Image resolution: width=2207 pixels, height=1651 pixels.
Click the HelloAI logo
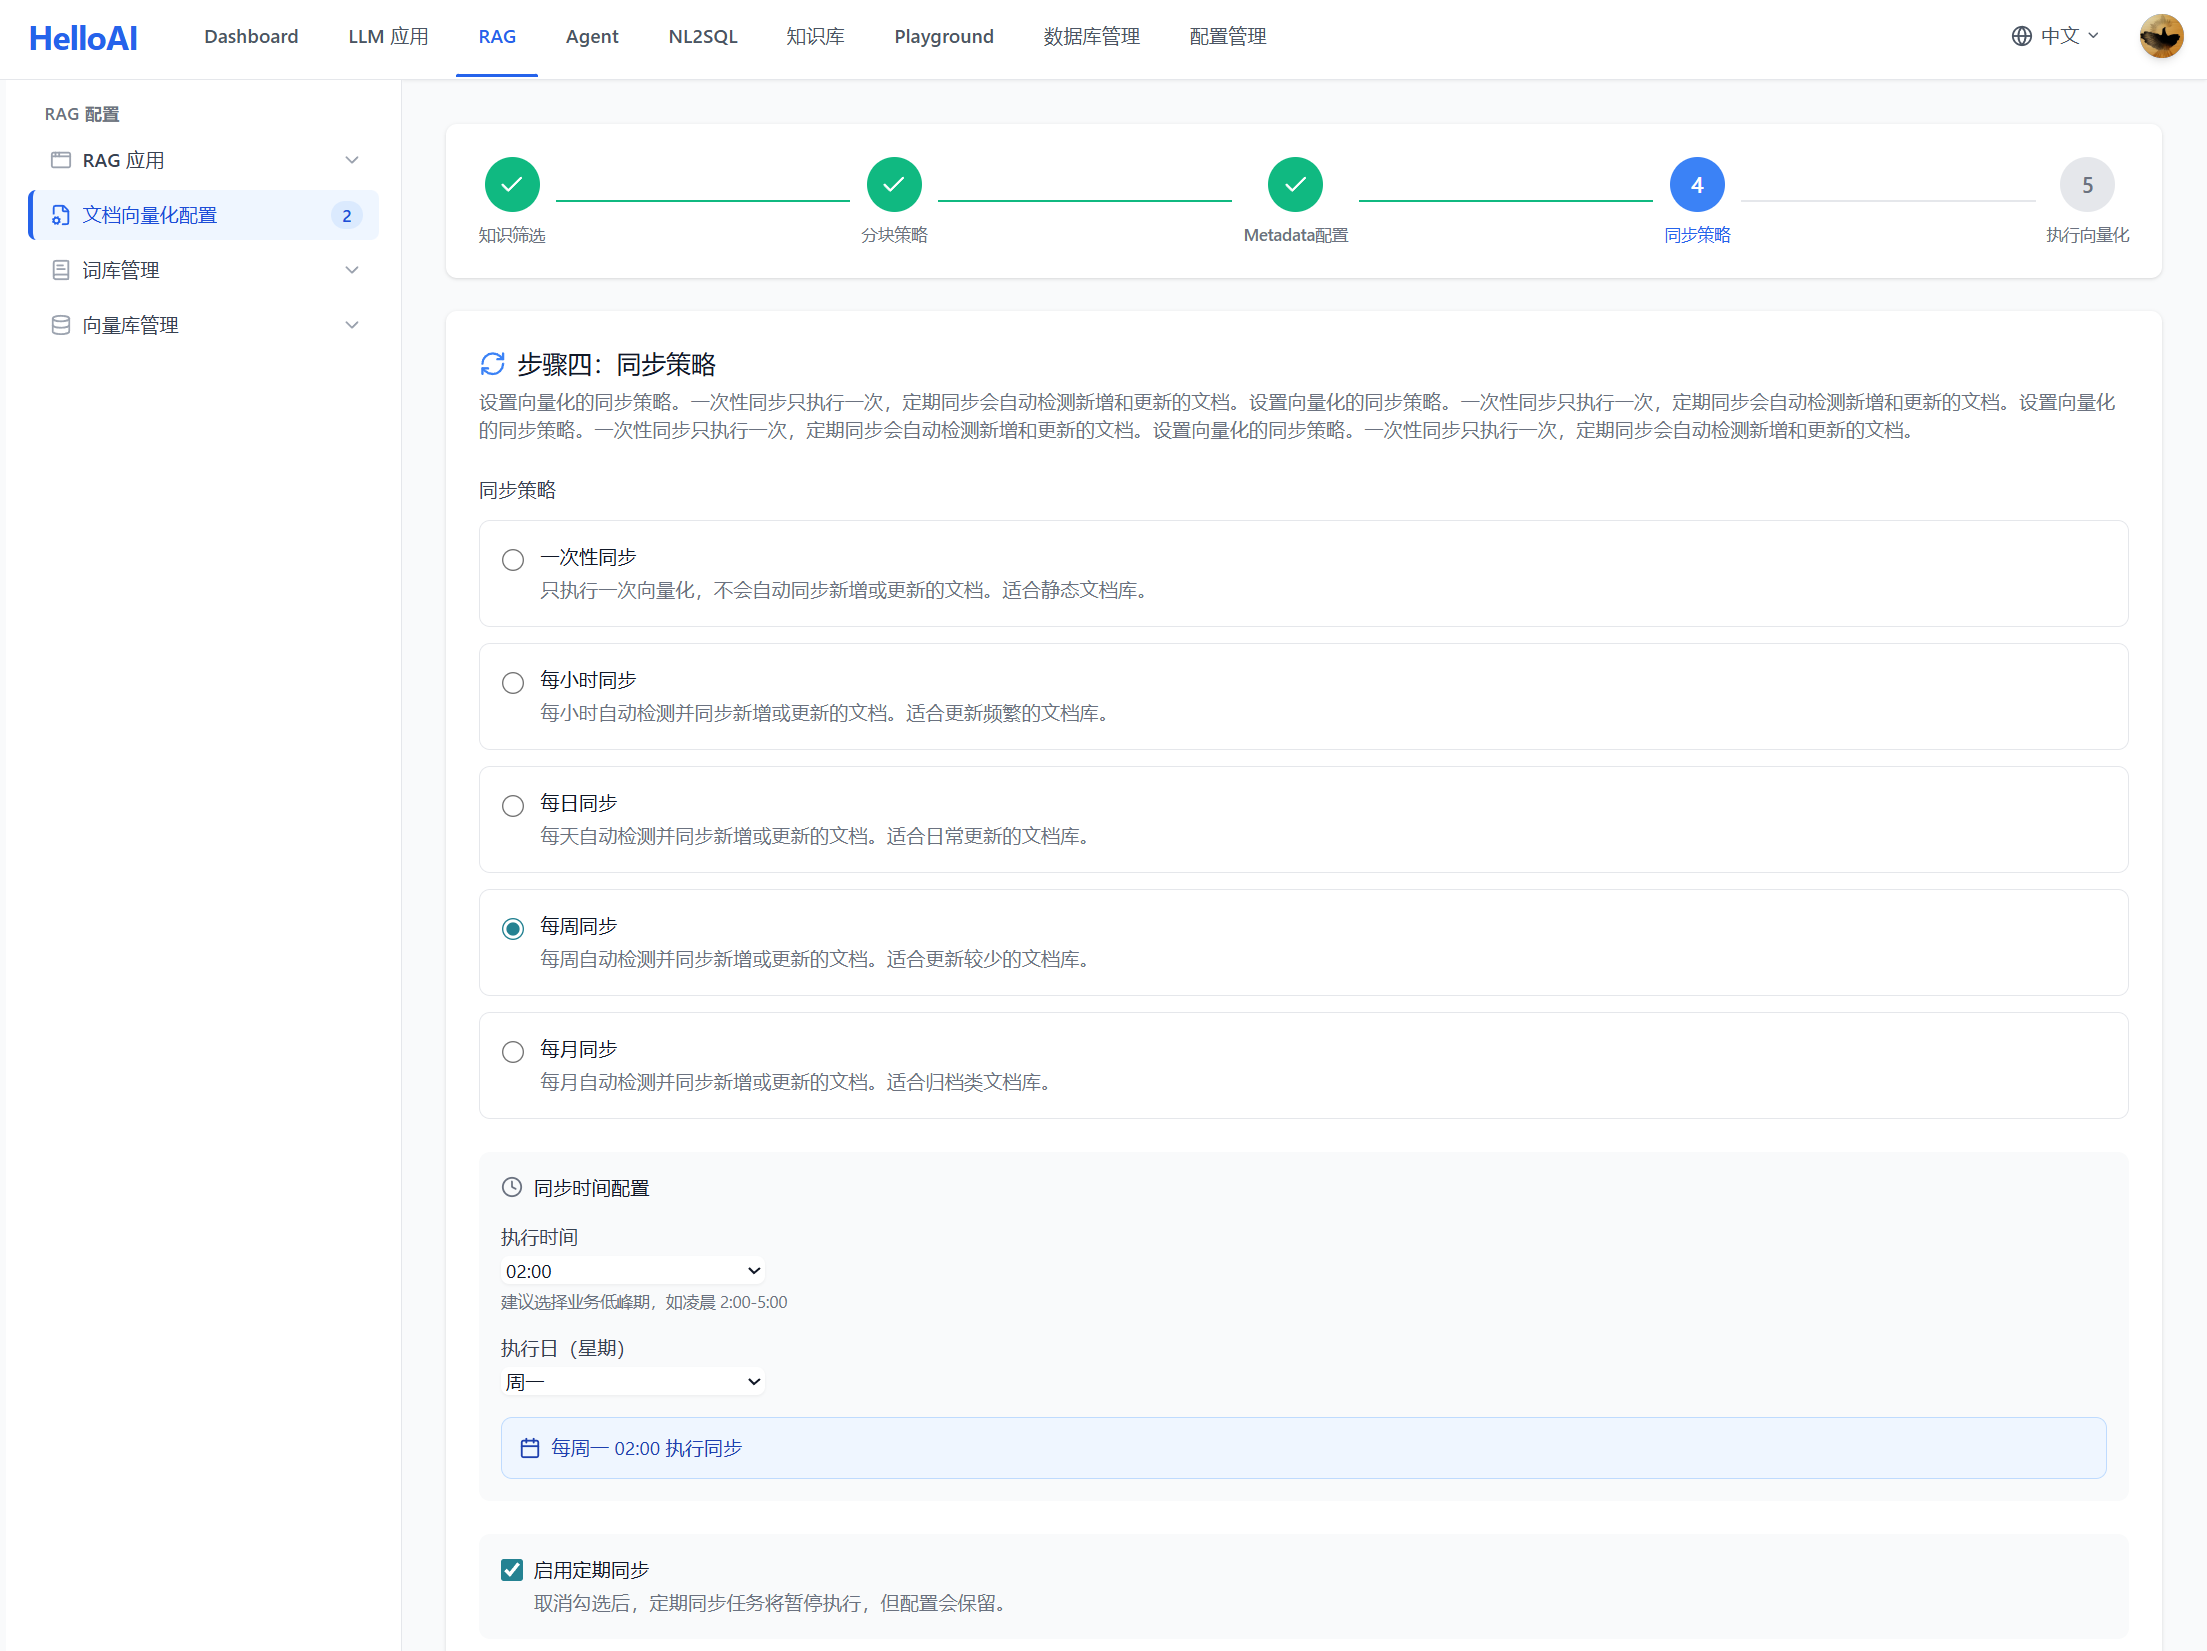[83, 38]
